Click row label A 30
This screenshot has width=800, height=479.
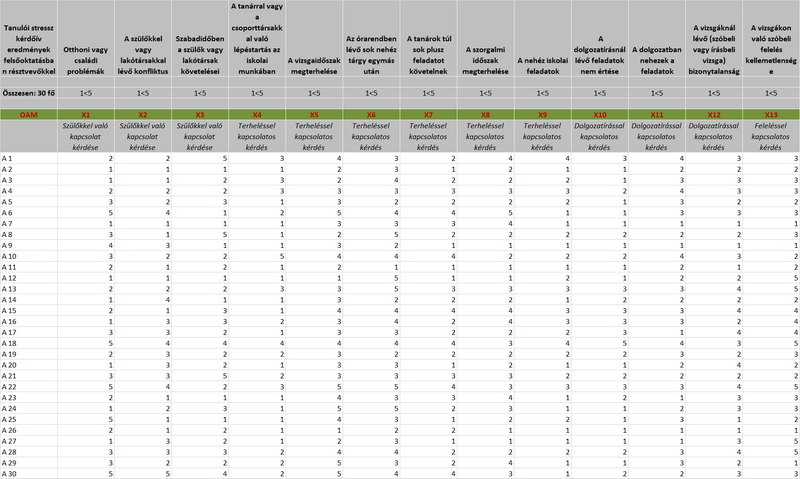coord(29,474)
